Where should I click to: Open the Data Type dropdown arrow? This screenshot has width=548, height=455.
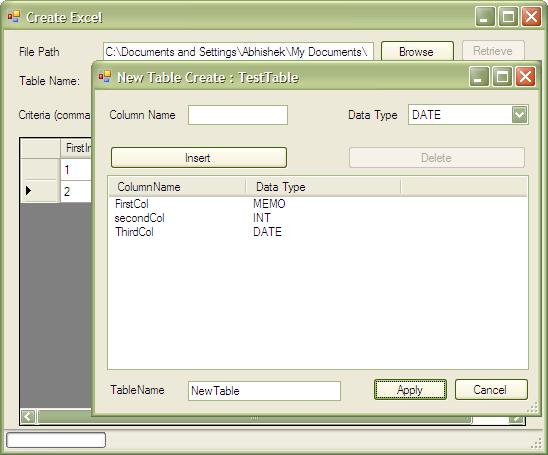[x=519, y=115]
